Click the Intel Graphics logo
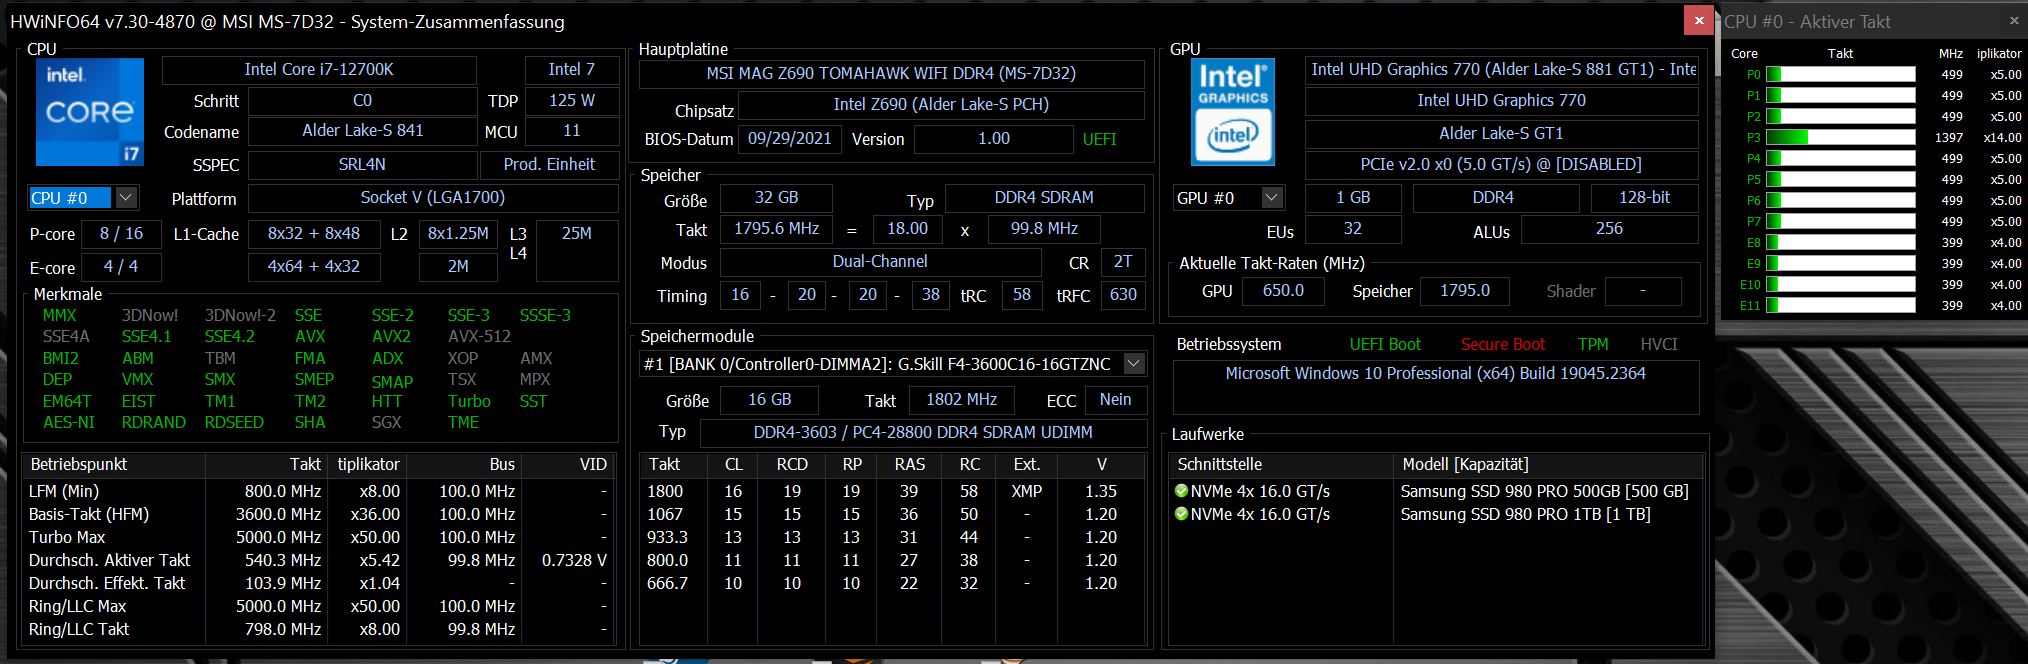Image resolution: width=2028 pixels, height=664 pixels. [1232, 111]
